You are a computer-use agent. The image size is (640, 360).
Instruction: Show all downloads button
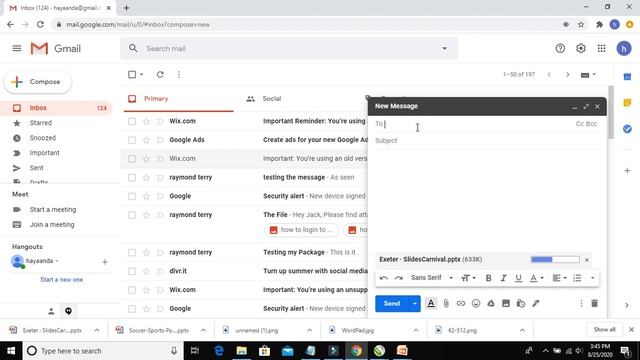click(x=604, y=330)
